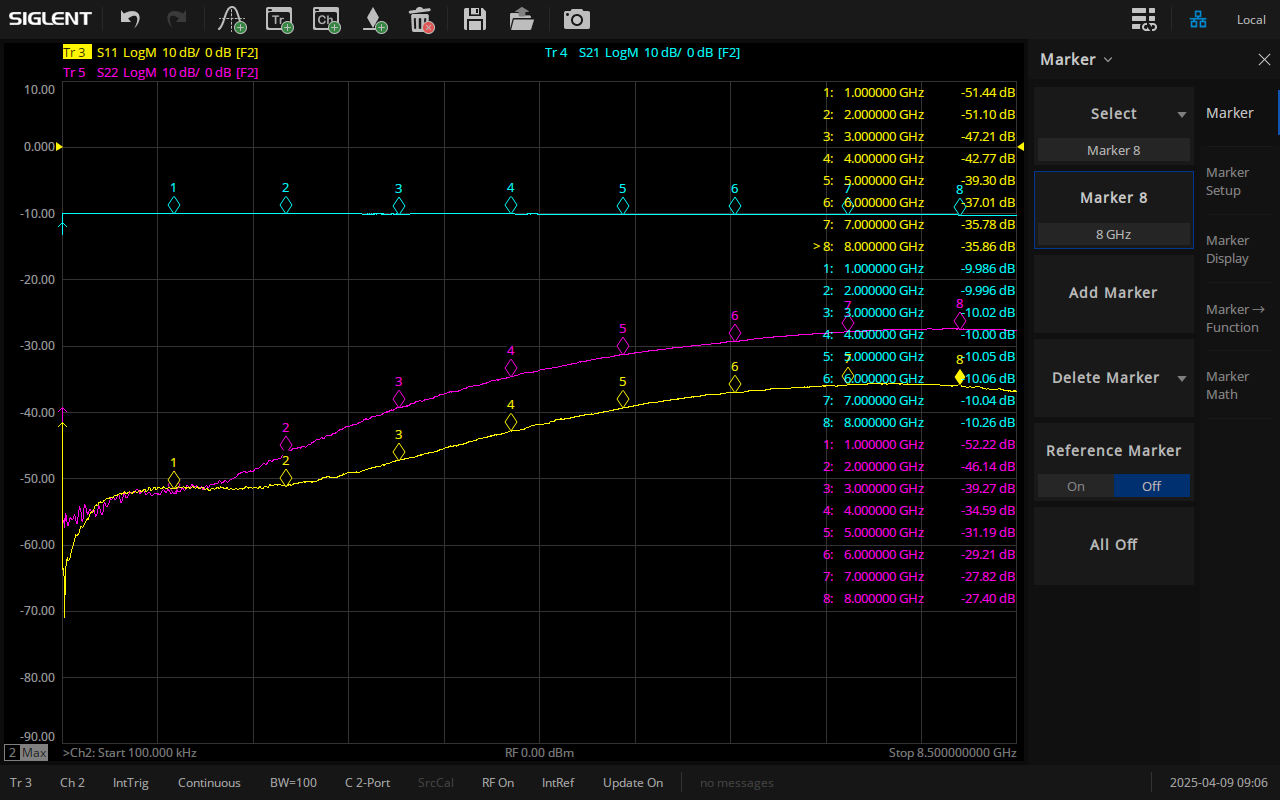Click the All Off button
This screenshot has height=800, width=1280.
(x=1113, y=544)
